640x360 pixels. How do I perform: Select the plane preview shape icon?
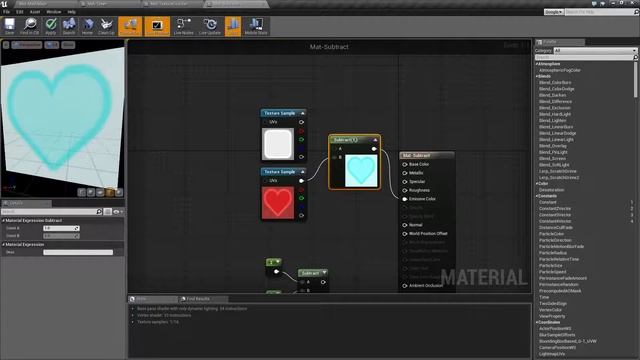pos(100,192)
